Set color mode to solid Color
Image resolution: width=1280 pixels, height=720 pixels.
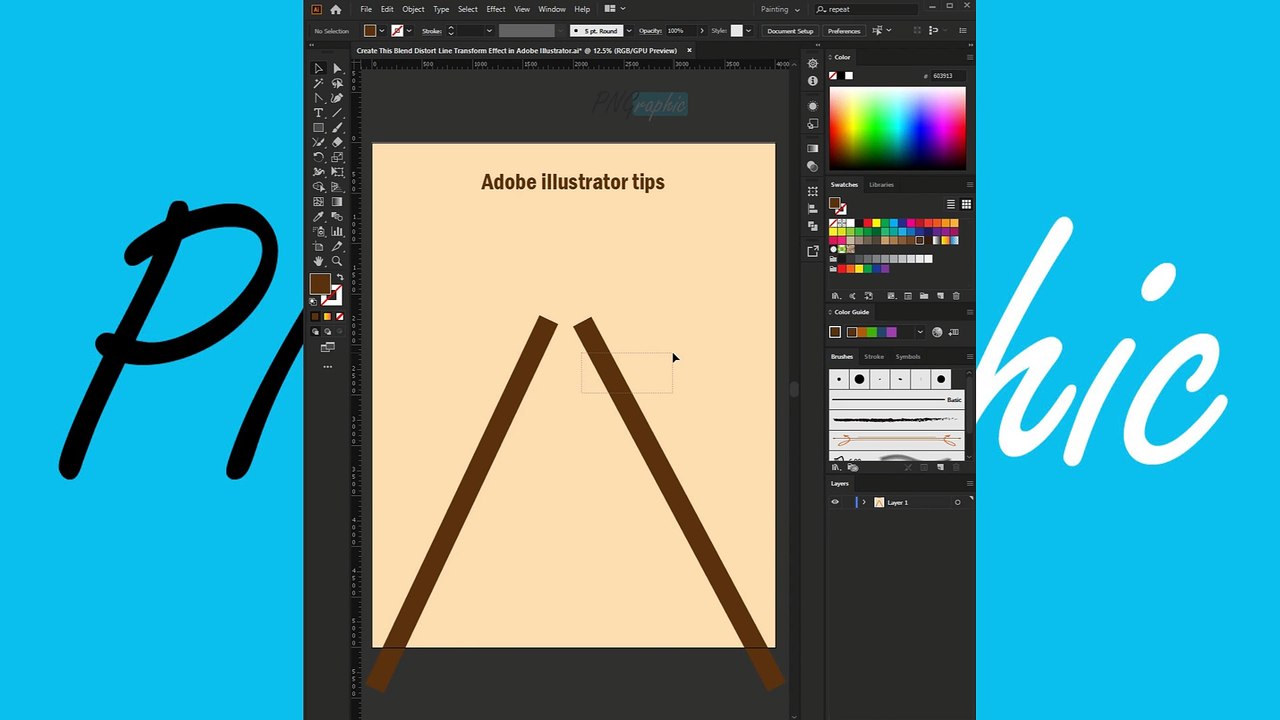(x=315, y=317)
